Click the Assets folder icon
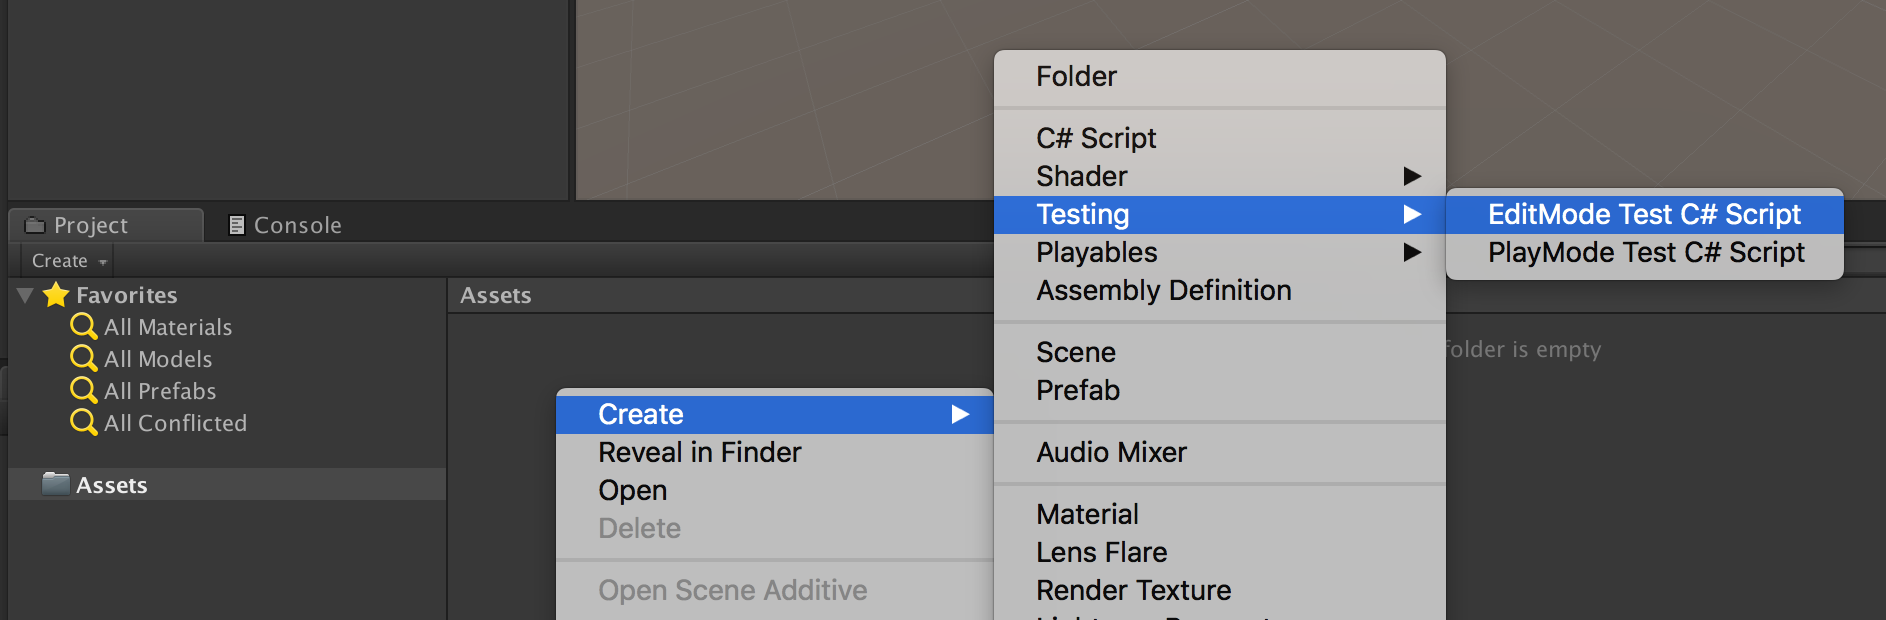 pyautogui.click(x=56, y=484)
